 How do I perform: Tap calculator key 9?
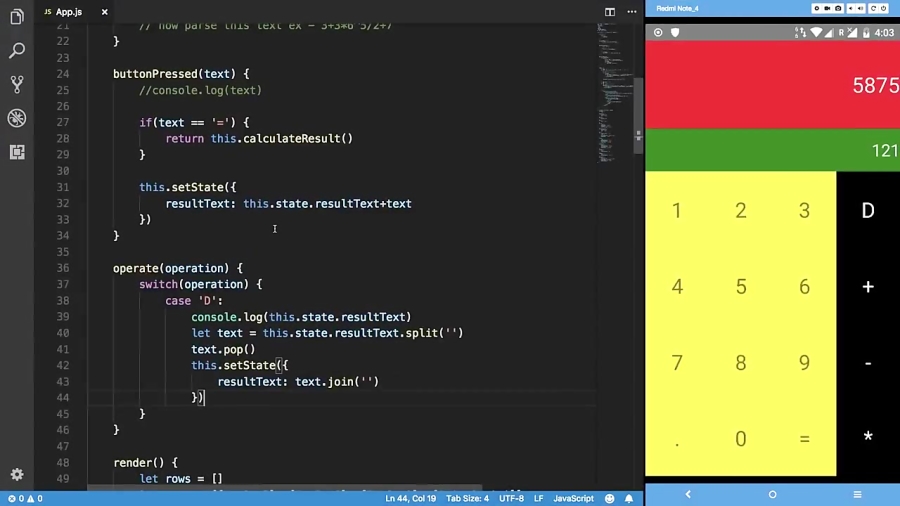(804, 363)
